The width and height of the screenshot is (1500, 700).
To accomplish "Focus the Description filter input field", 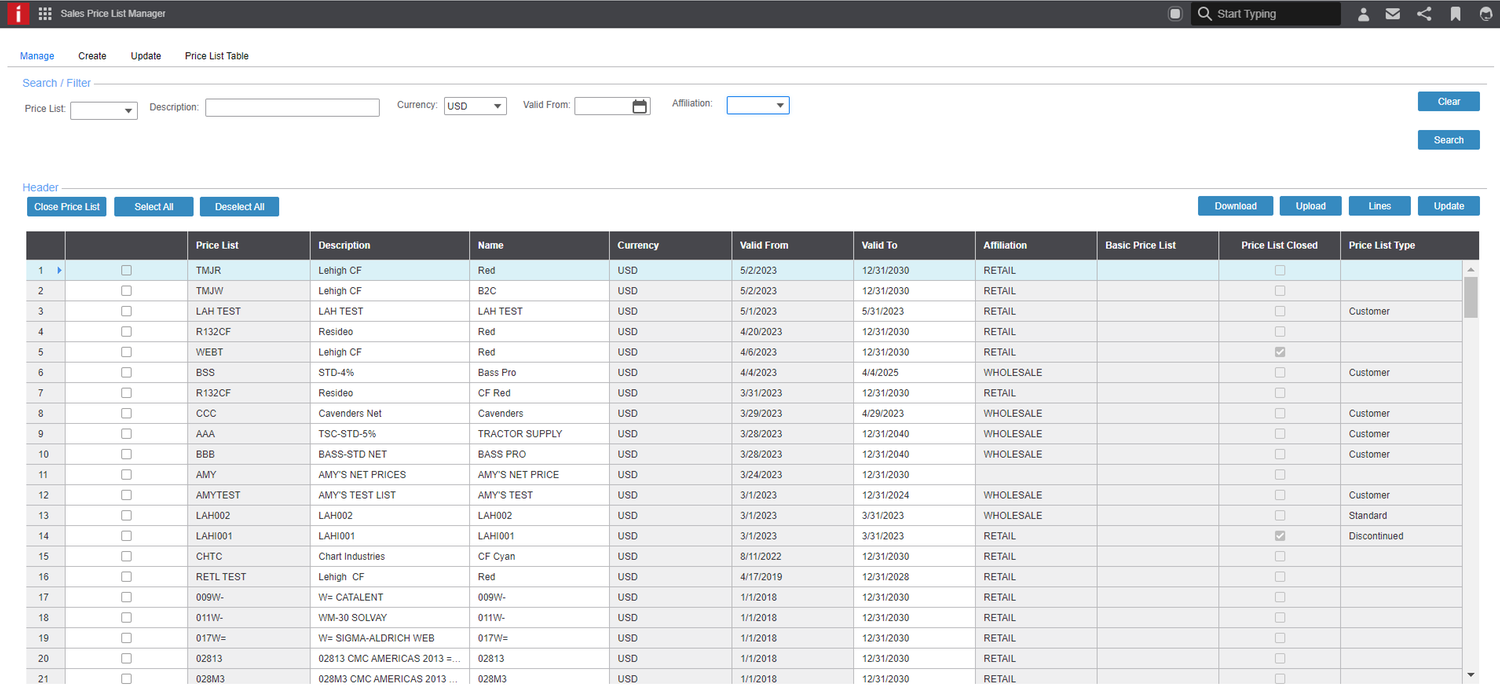I will pos(292,108).
